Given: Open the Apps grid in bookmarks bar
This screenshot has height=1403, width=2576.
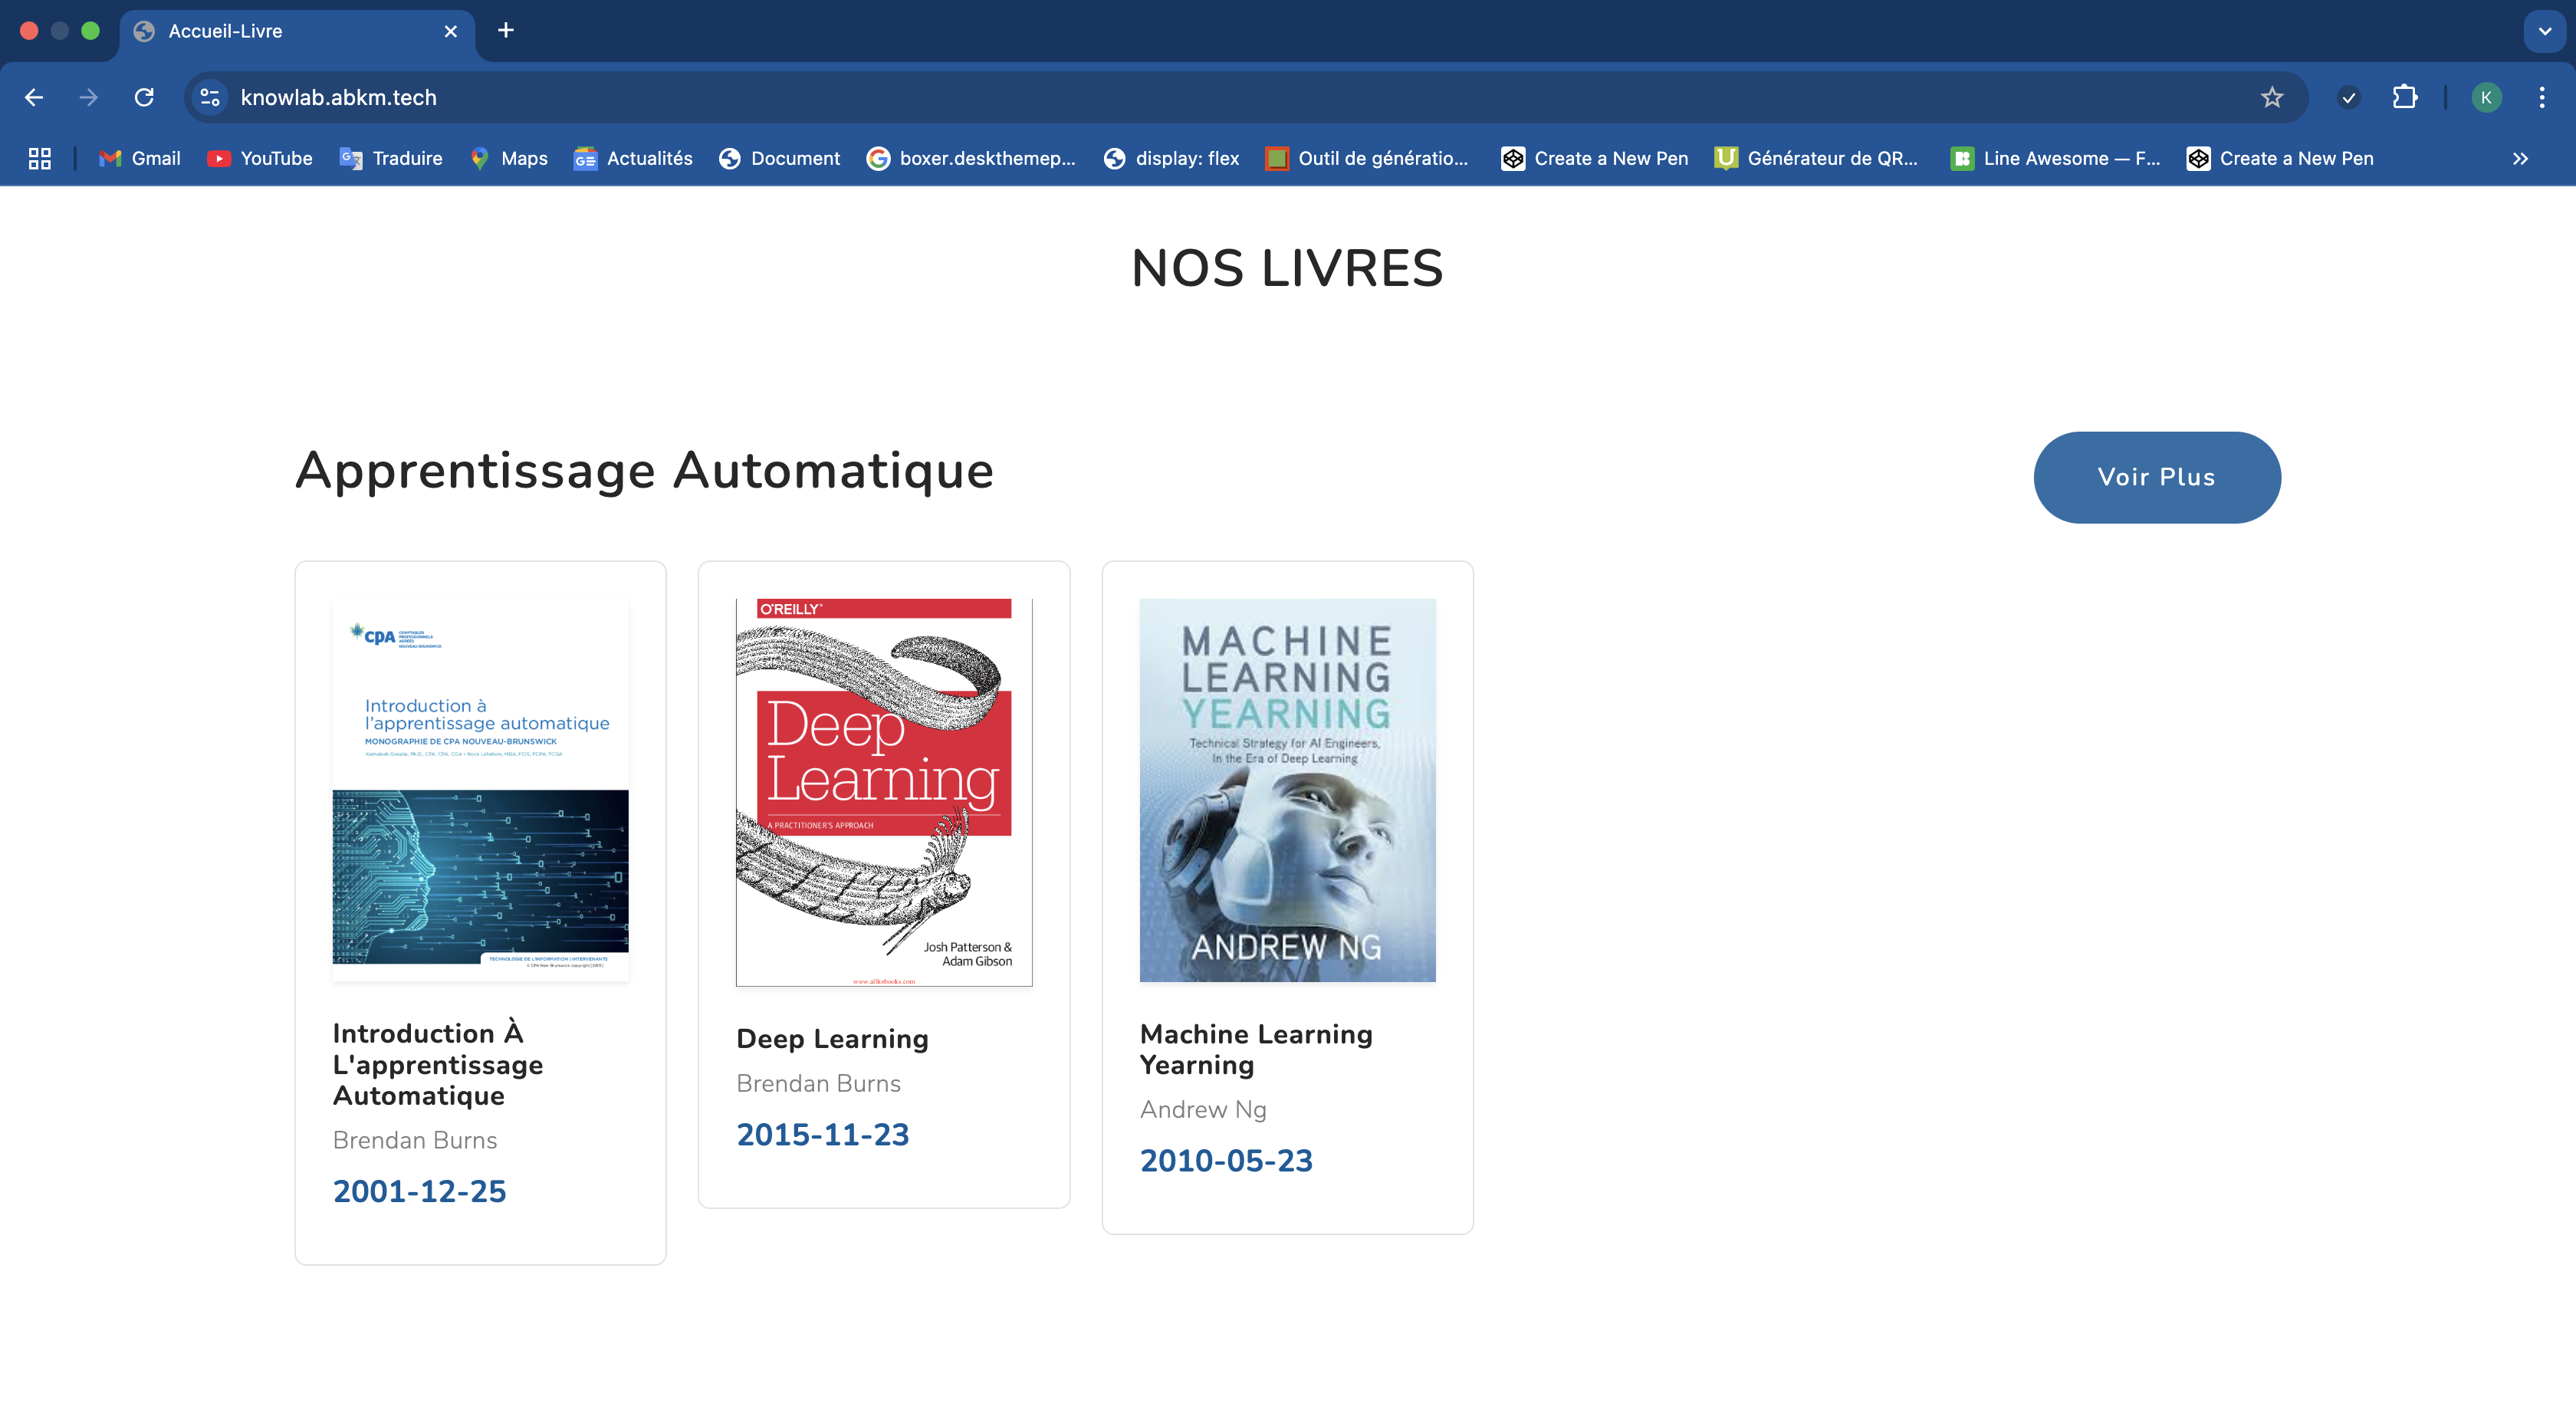Looking at the screenshot, I should (40, 158).
